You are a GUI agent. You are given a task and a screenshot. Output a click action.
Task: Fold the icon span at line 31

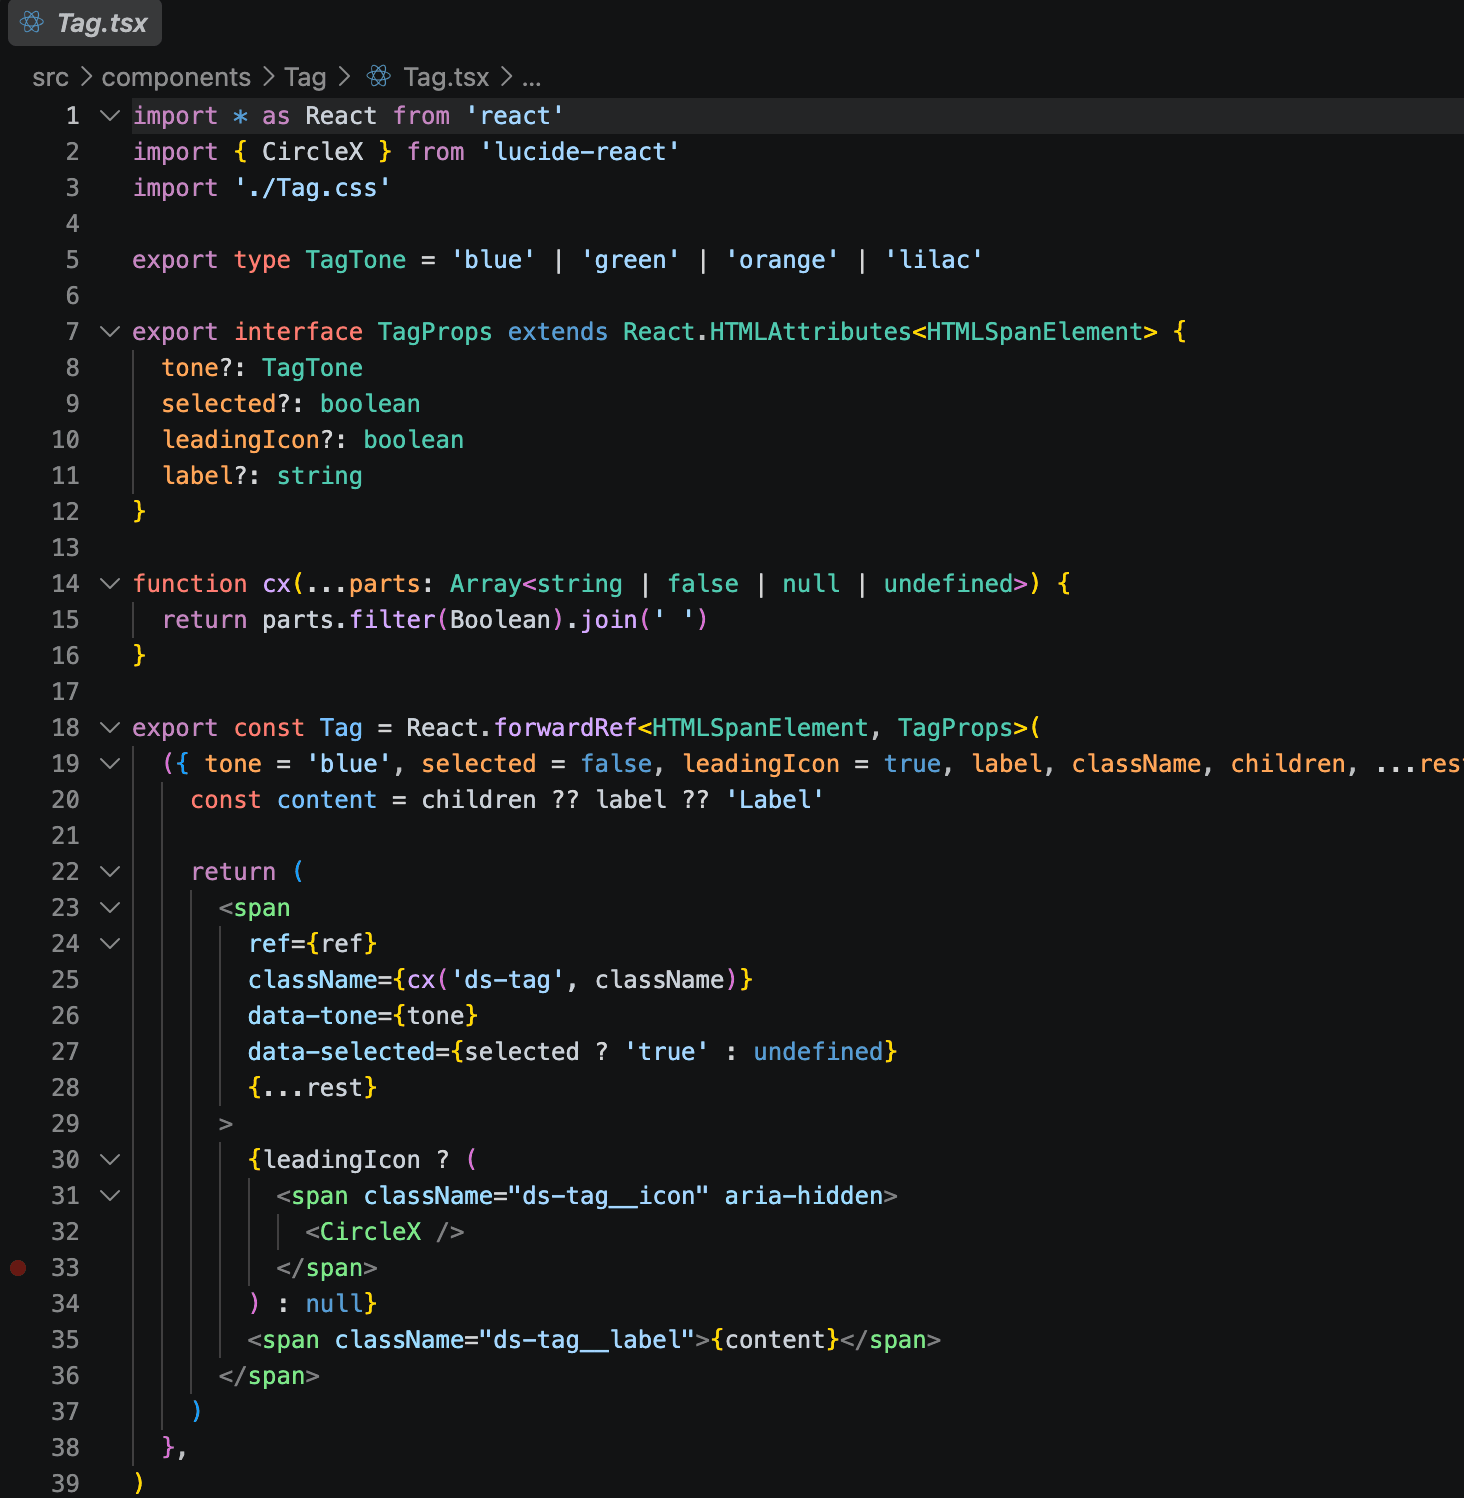110,1196
